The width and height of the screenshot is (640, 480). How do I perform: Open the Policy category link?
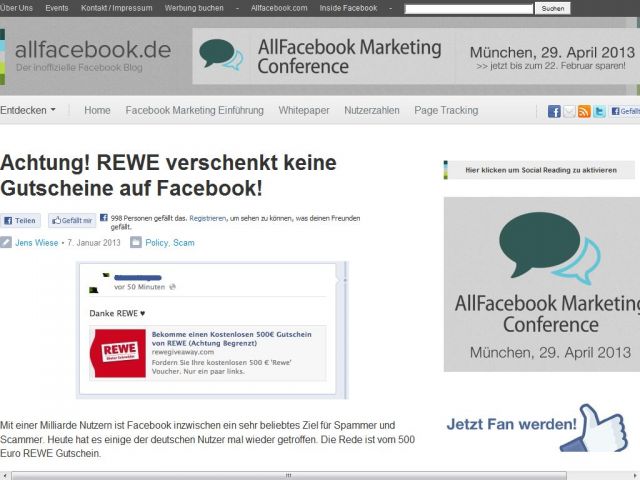tap(156, 242)
